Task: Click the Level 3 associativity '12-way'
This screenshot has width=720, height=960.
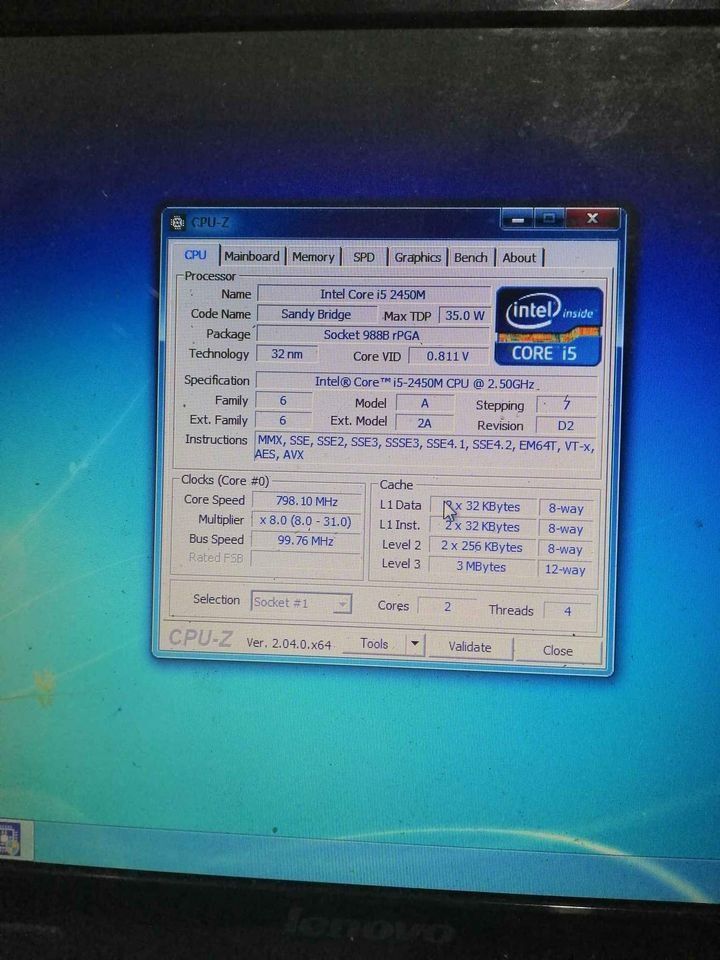Action: (566, 569)
